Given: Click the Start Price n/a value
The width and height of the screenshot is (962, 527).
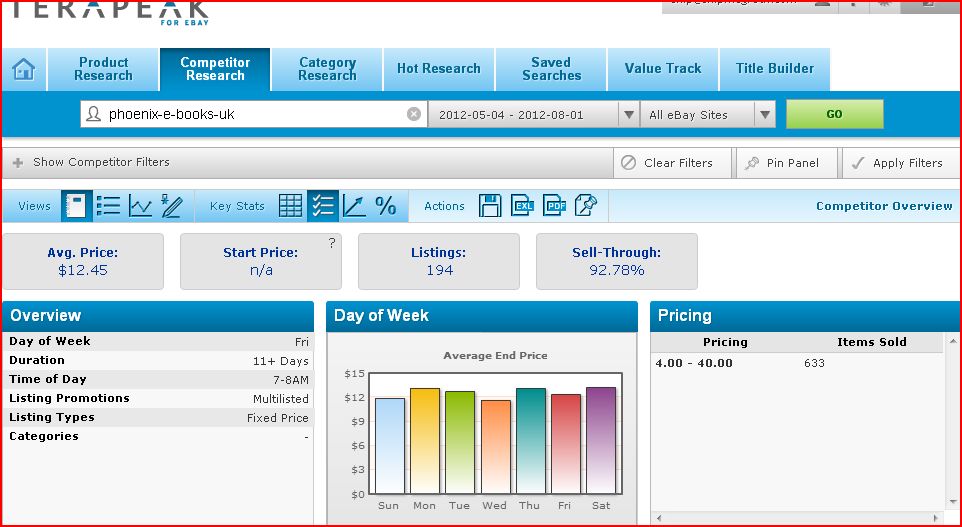Looking at the screenshot, I should 261,271.
